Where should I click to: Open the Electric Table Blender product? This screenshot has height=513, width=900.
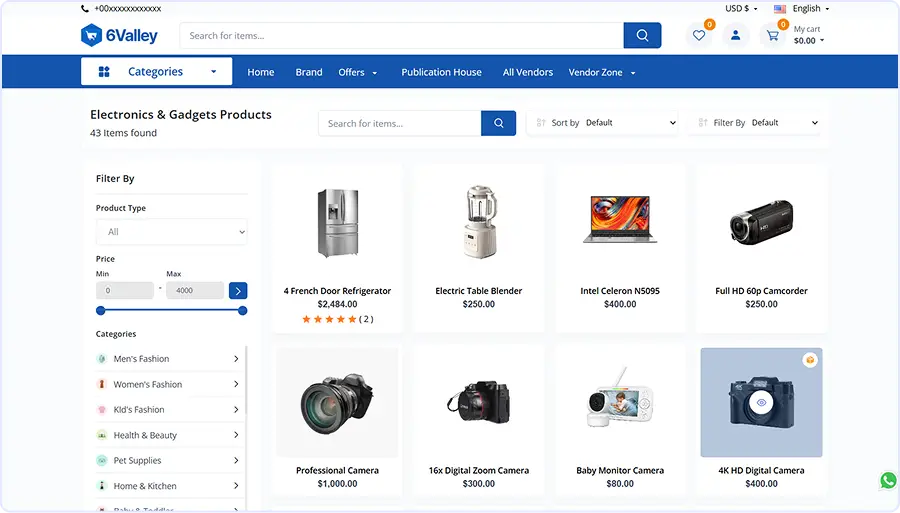coord(478,291)
